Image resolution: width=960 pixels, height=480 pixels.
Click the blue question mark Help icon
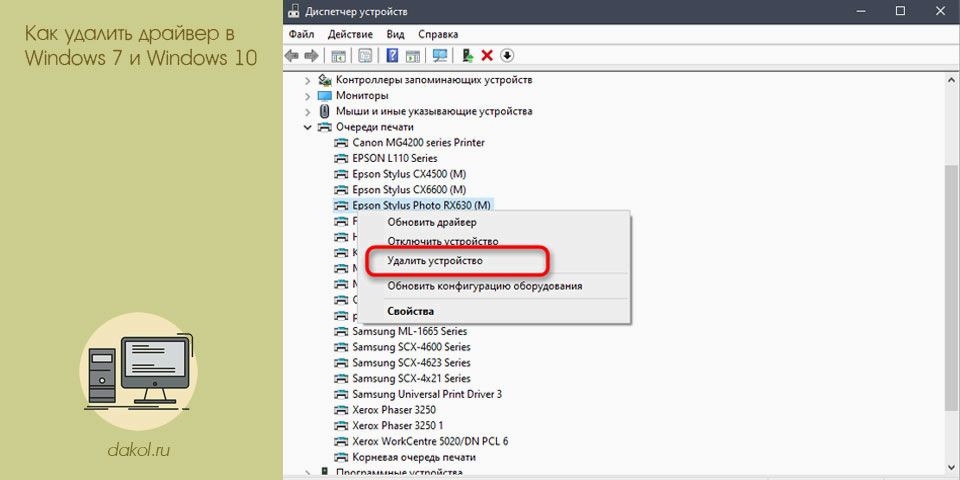pyautogui.click(x=393, y=56)
